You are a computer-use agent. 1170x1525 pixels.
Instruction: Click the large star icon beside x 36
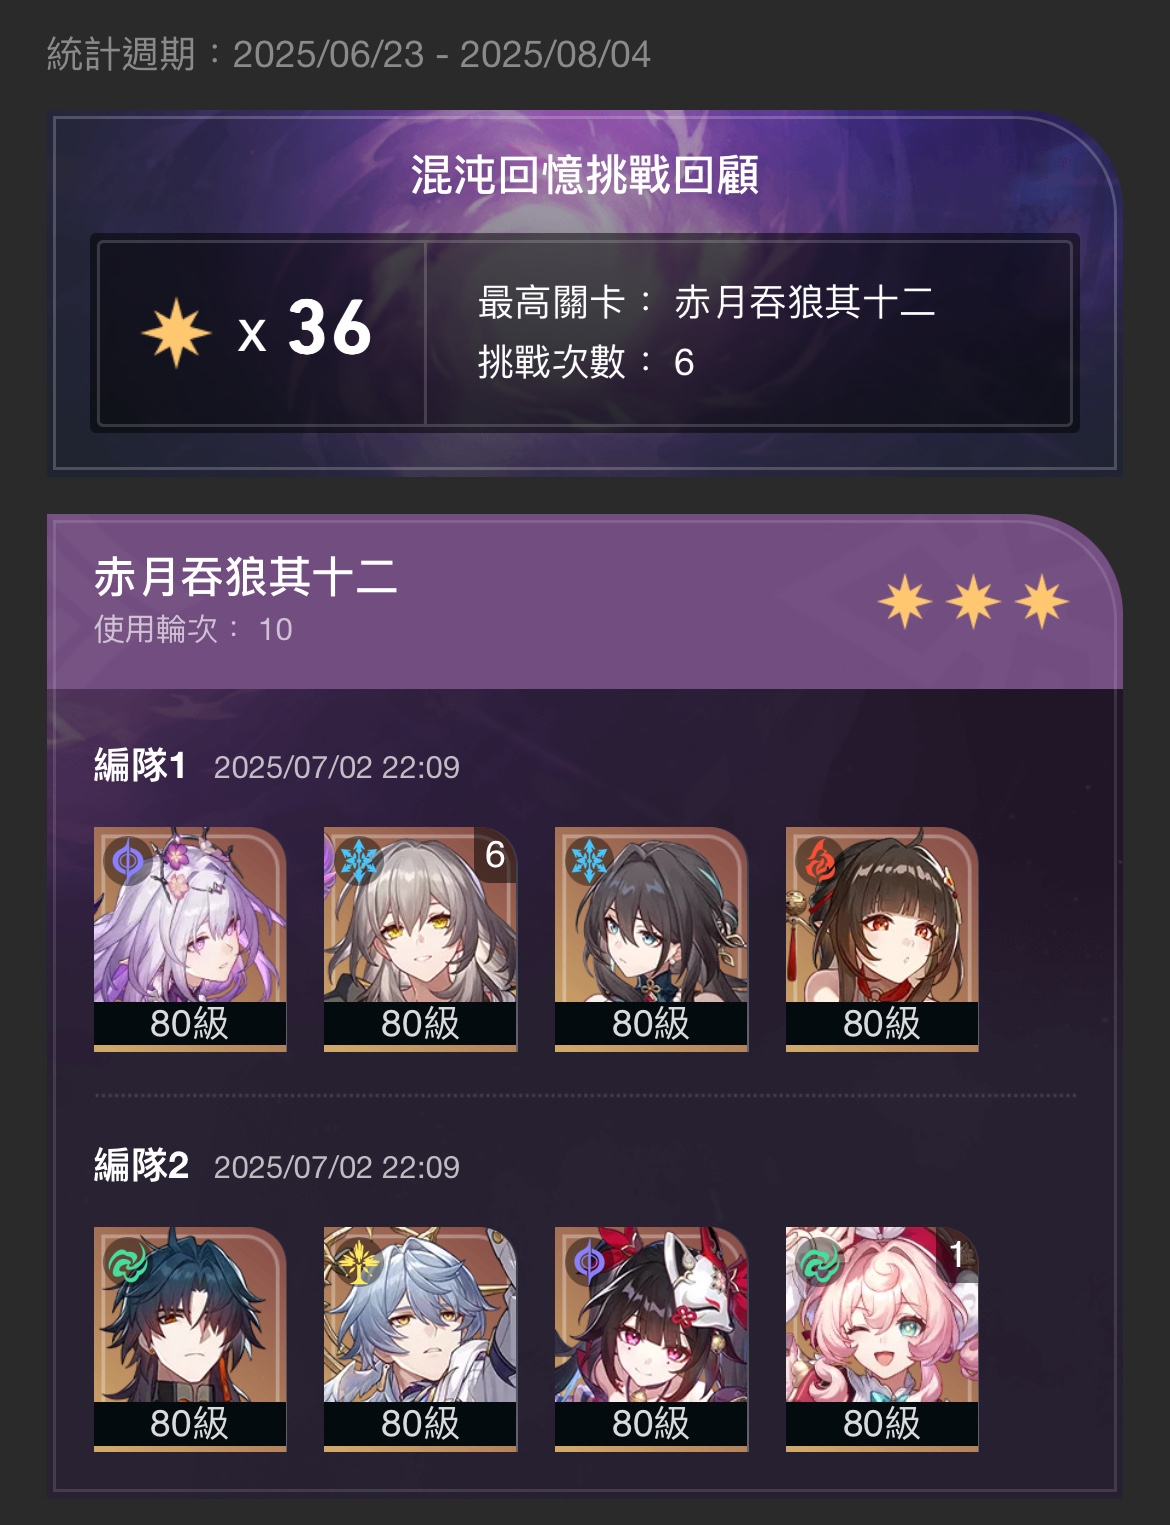point(176,332)
